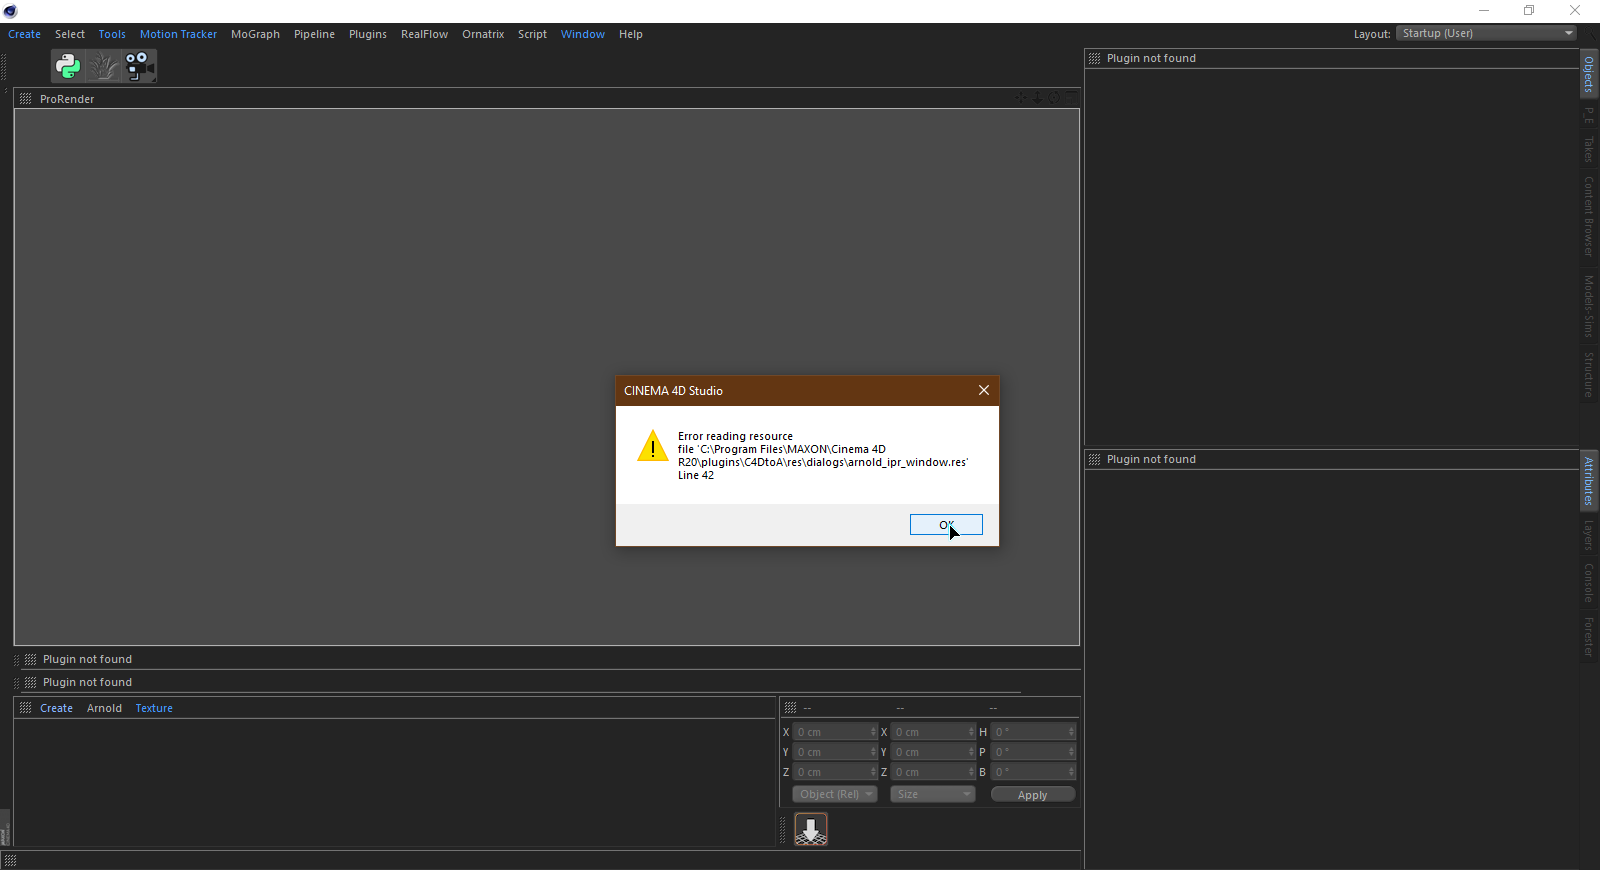Viewport: 1600px width, 870px height.
Task: Click stepper arrows on the H rotation field
Action: (x=1071, y=732)
